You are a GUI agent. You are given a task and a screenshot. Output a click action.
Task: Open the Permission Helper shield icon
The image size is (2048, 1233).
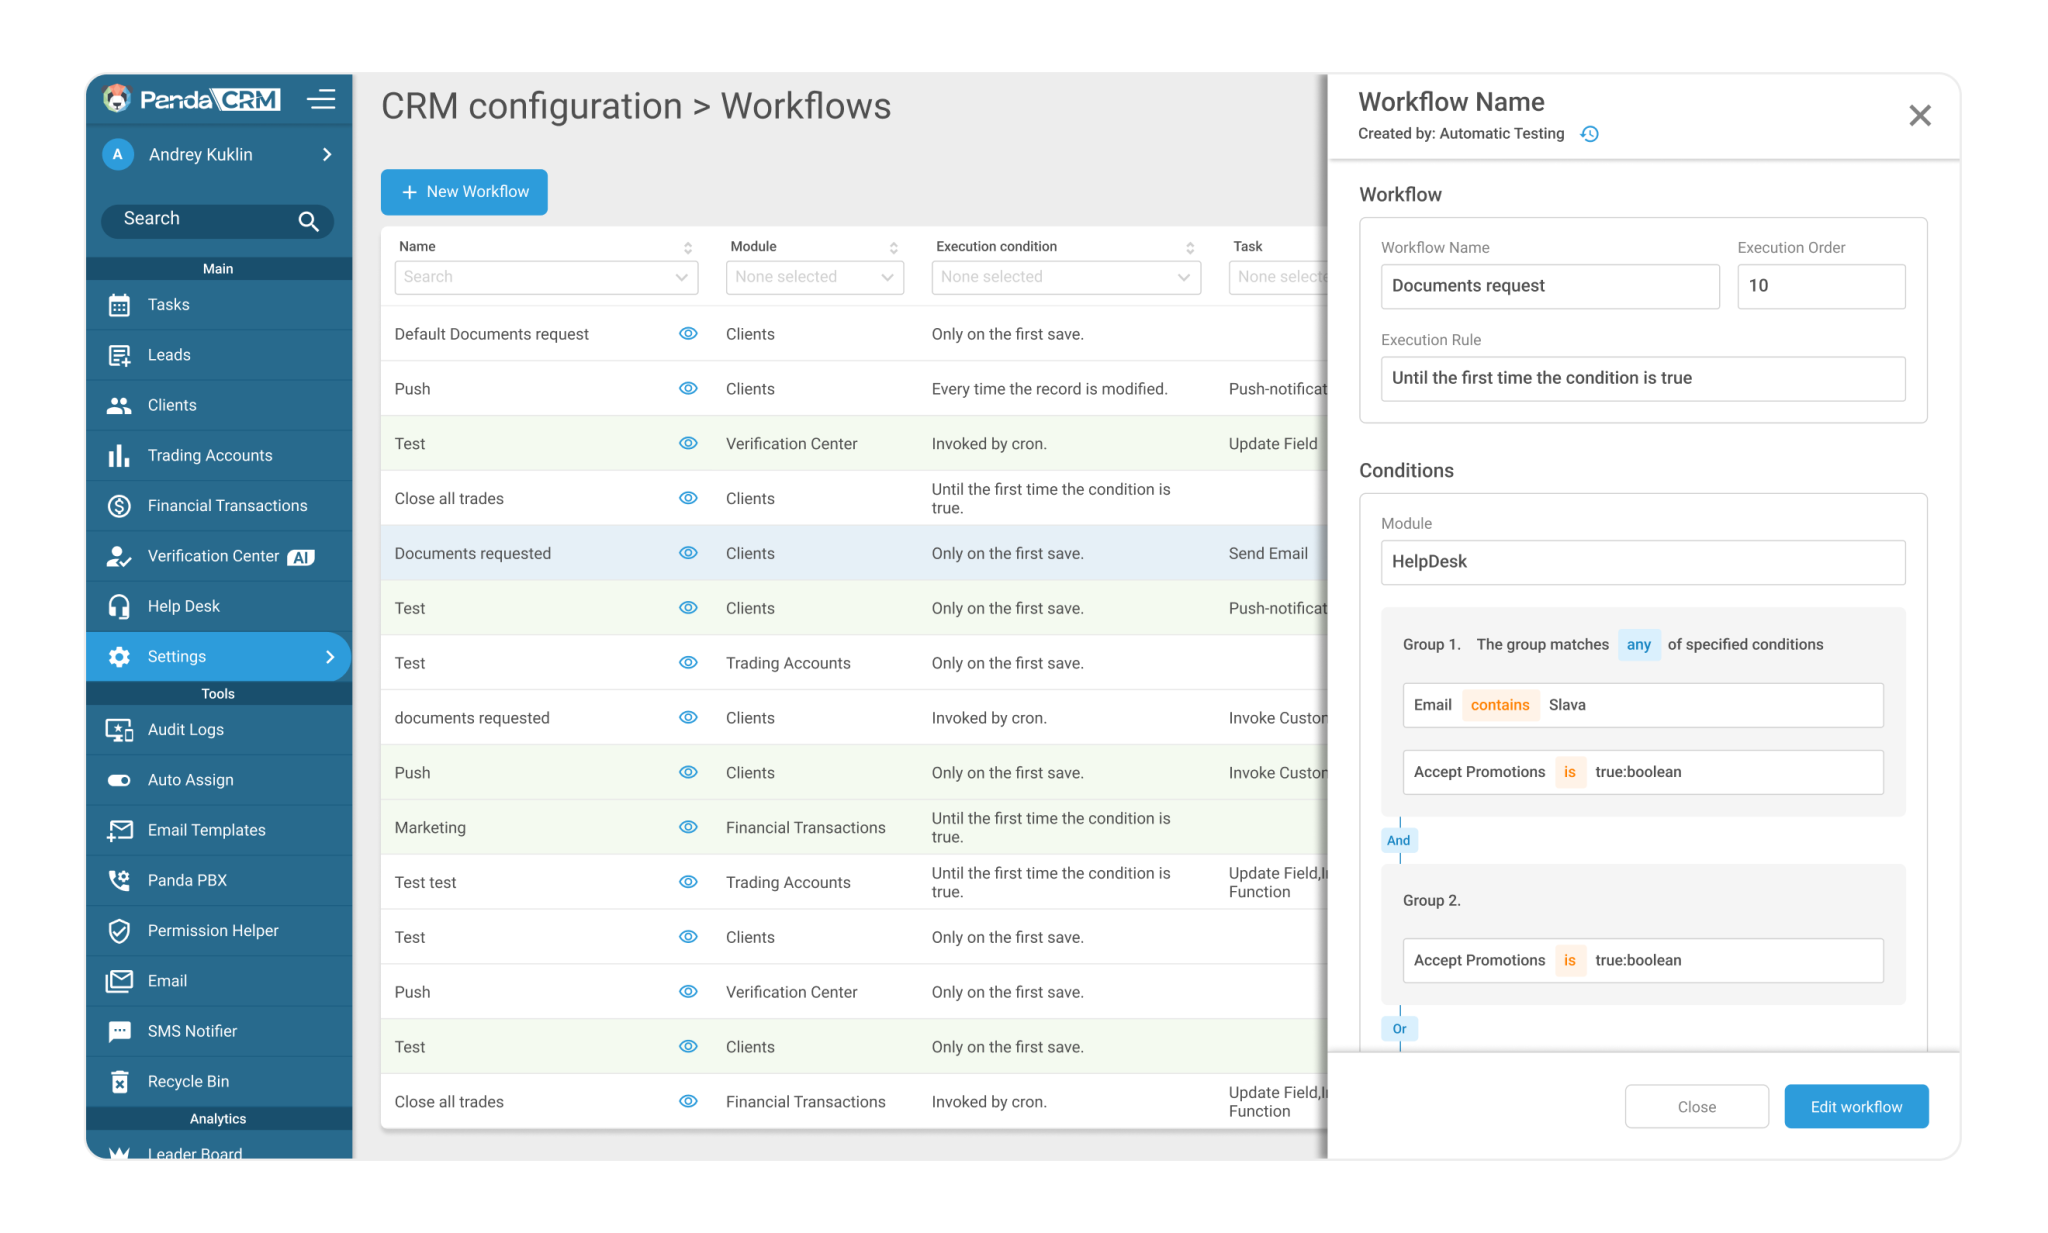pos(119,930)
